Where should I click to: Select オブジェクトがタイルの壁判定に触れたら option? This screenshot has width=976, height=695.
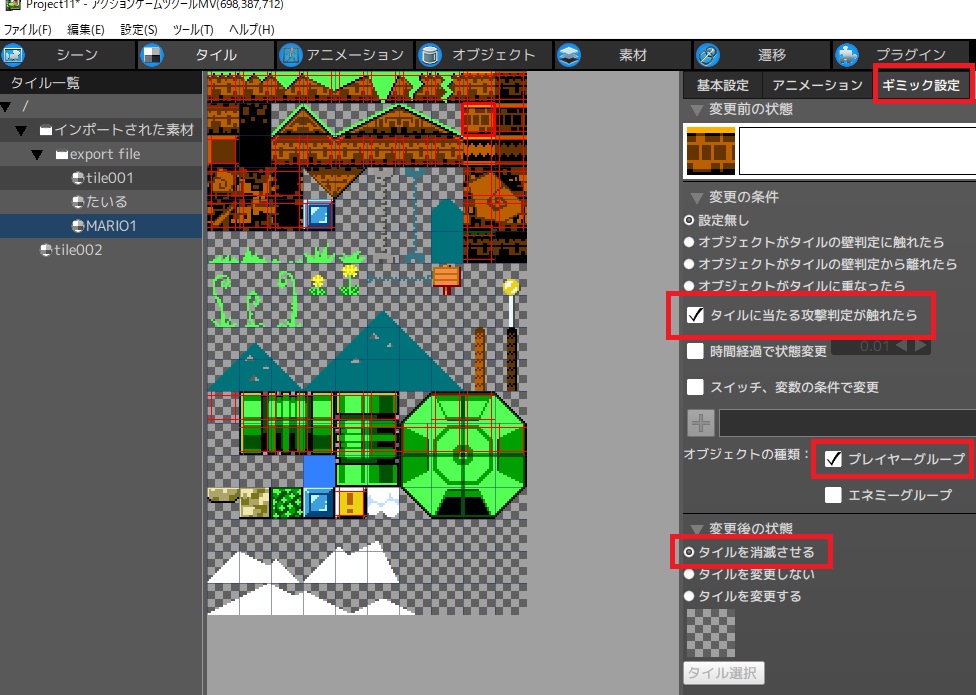[x=688, y=242]
